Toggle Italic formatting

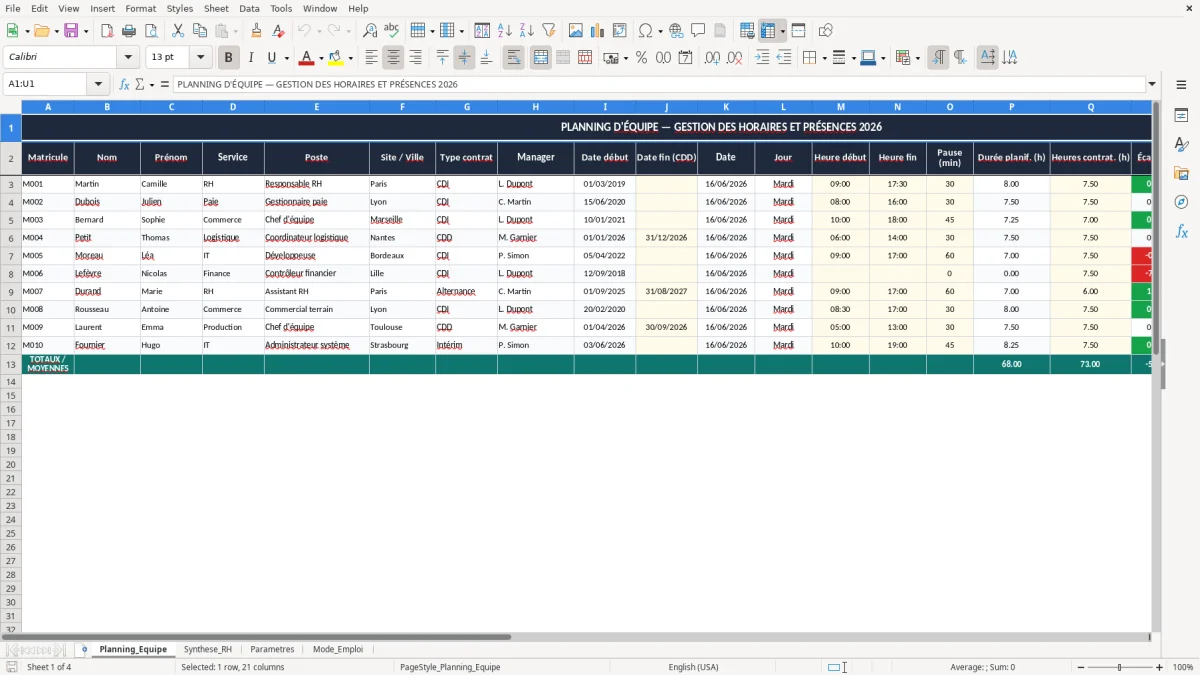[251, 58]
